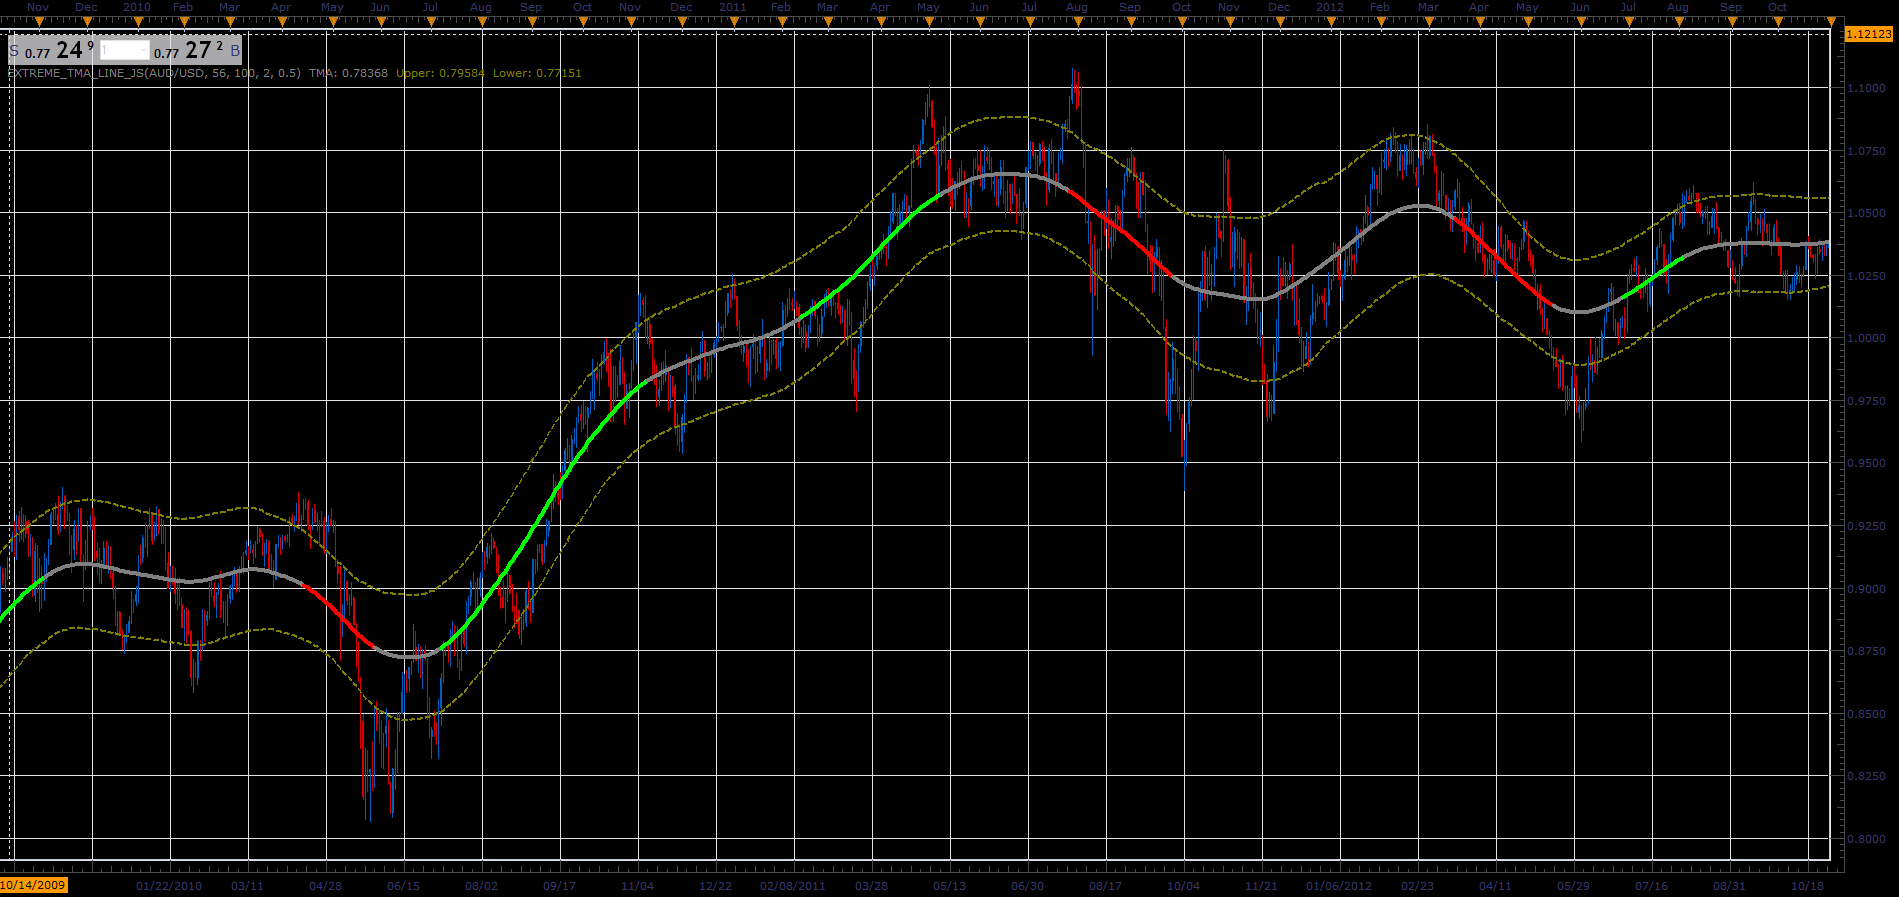Click the 06/15 date axis label

tap(403, 886)
